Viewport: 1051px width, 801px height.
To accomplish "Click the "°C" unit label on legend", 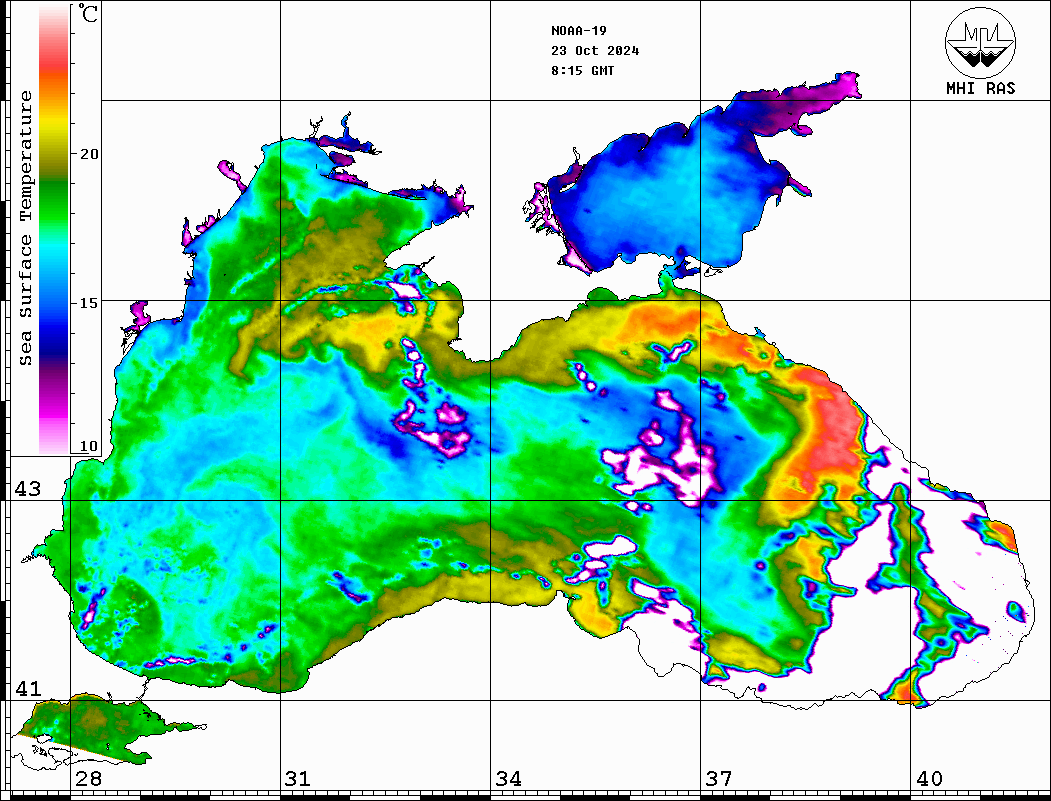I will 88,13.
